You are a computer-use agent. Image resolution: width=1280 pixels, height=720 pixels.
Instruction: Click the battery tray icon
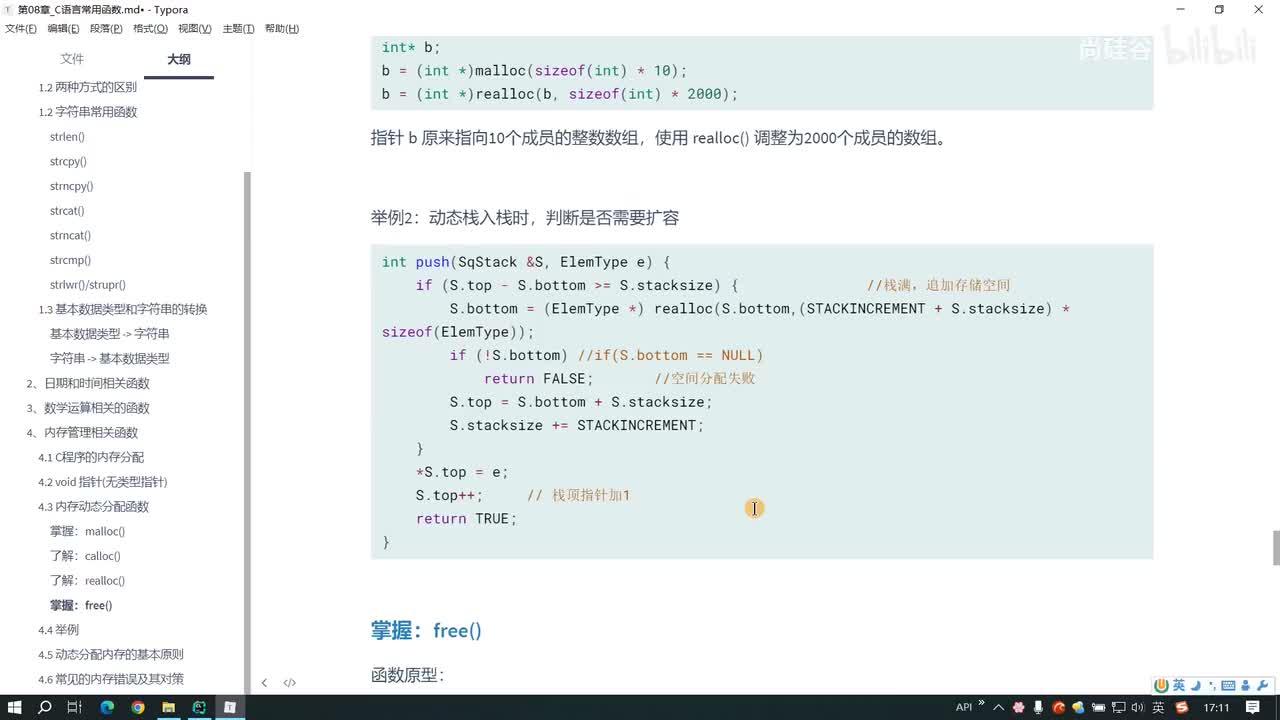click(1099, 707)
